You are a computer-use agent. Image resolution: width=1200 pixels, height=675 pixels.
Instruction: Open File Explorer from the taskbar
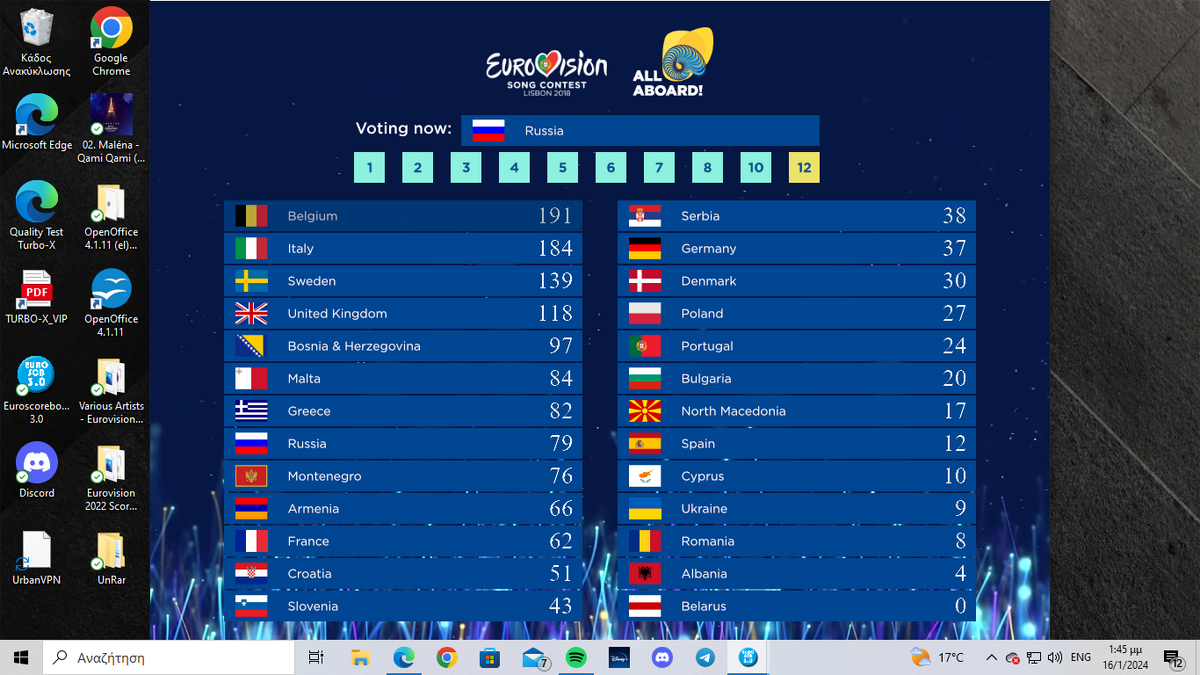tap(360, 657)
